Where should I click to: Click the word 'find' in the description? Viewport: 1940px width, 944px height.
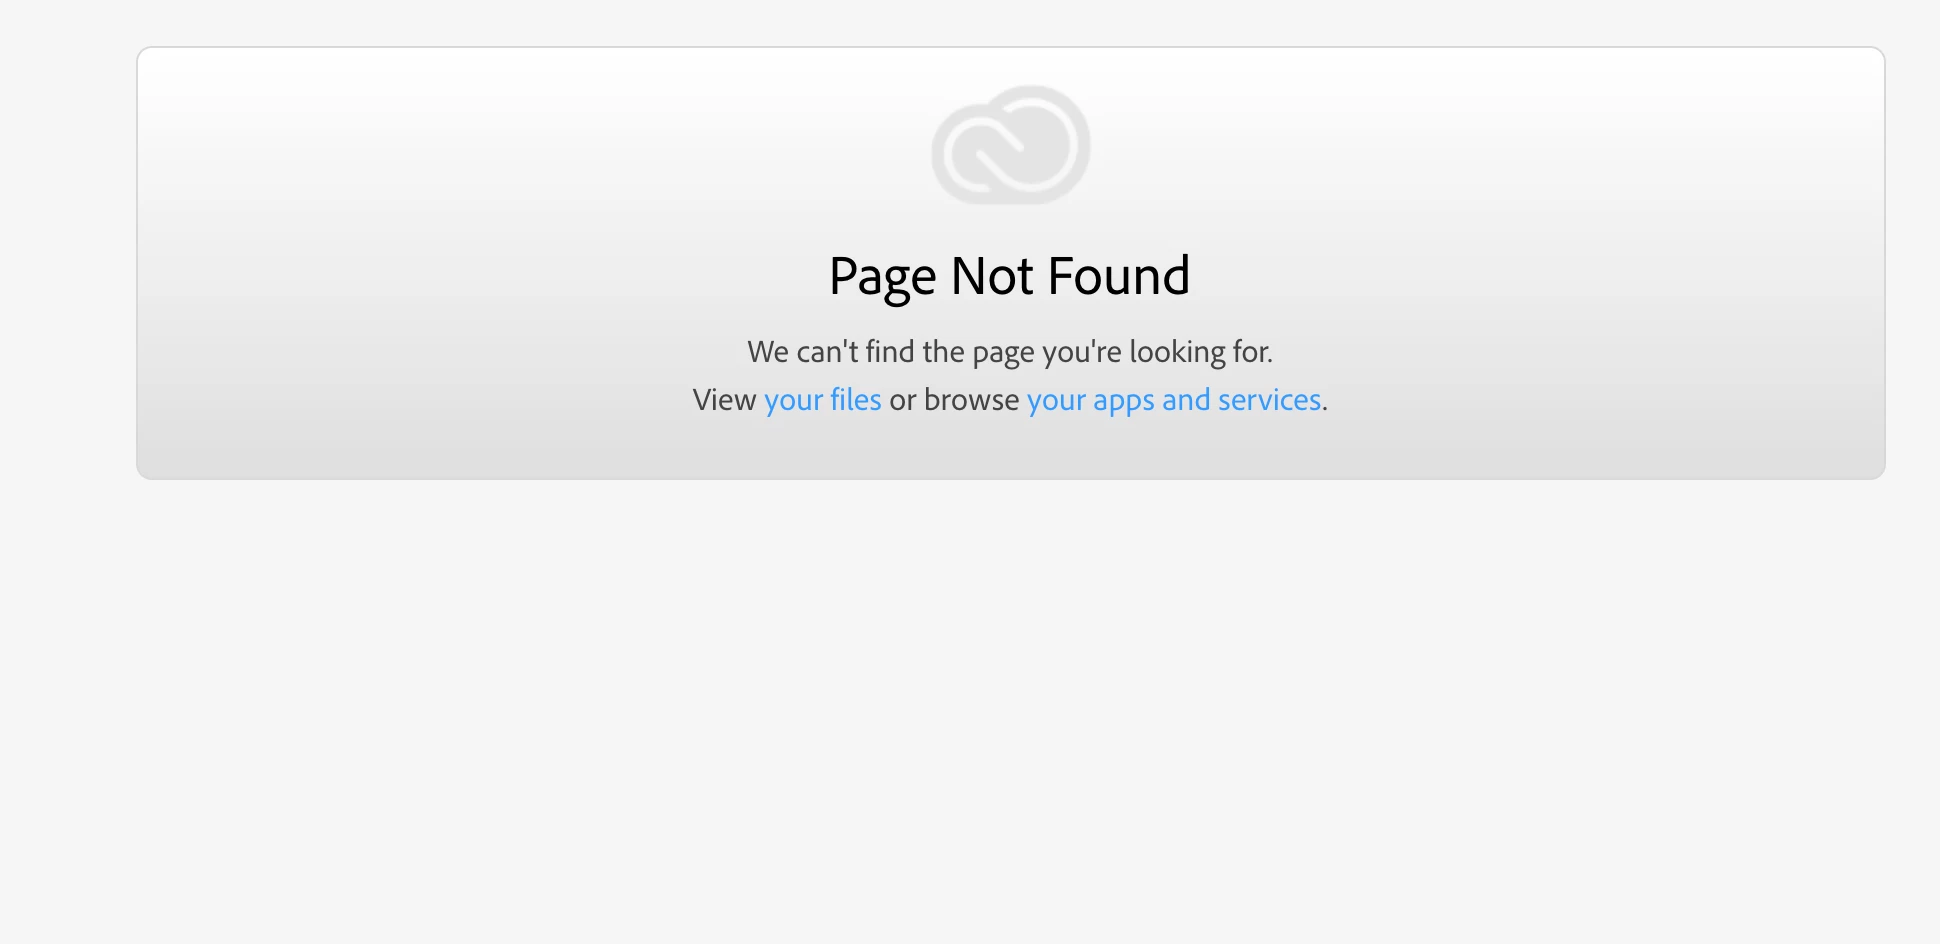coord(890,351)
